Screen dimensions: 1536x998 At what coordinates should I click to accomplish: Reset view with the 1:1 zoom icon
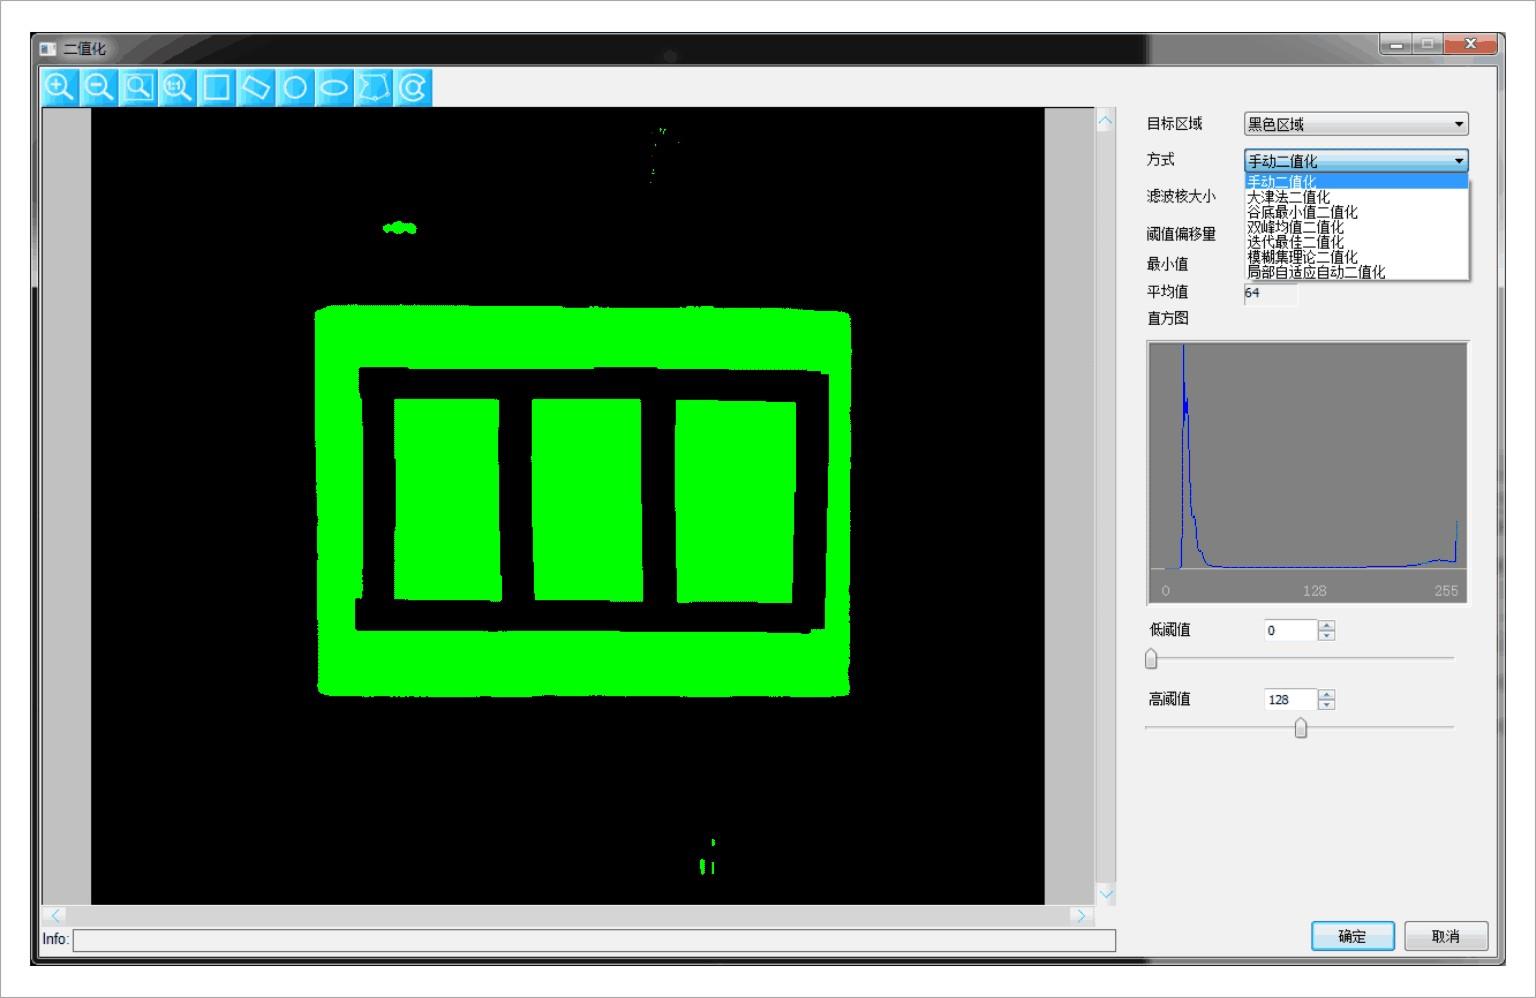pyautogui.click(x=177, y=88)
